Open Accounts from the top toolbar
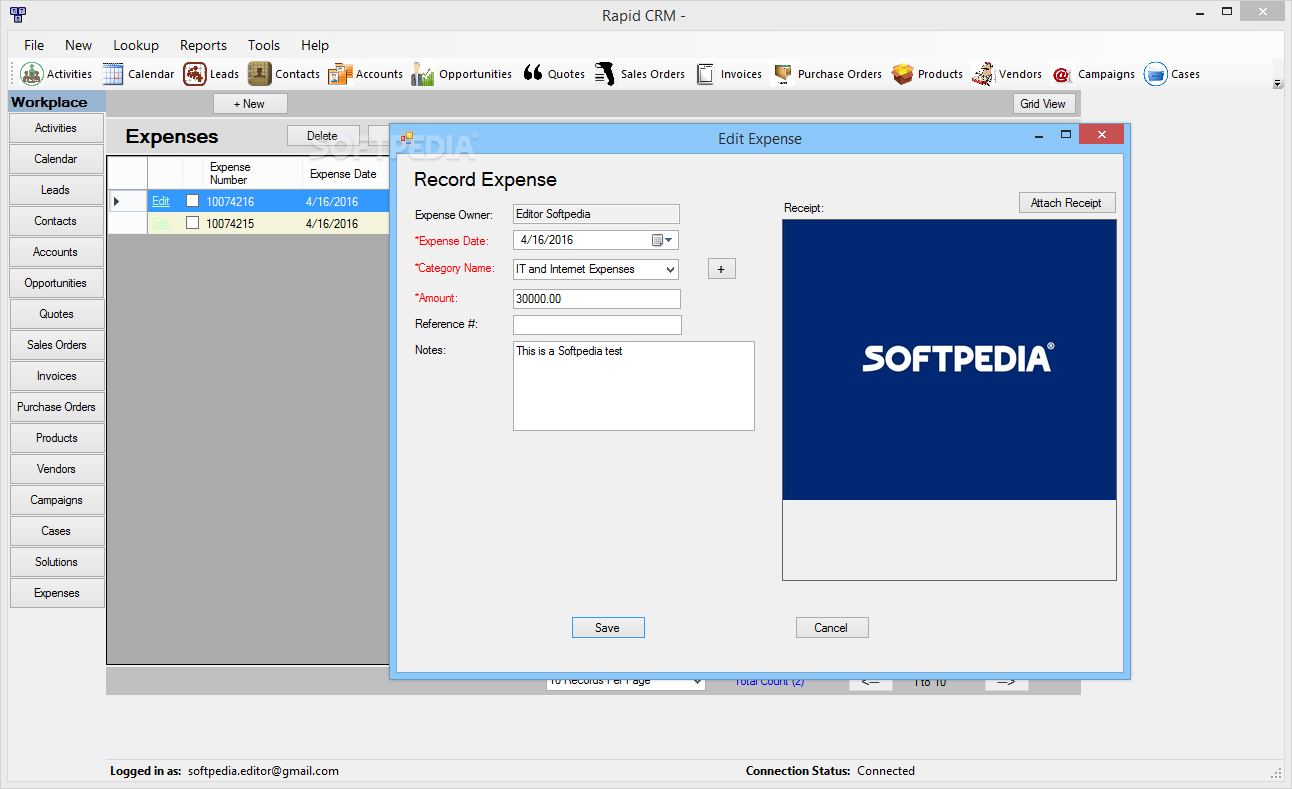The width and height of the screenshot is (1292, 789). coord(366,74)
